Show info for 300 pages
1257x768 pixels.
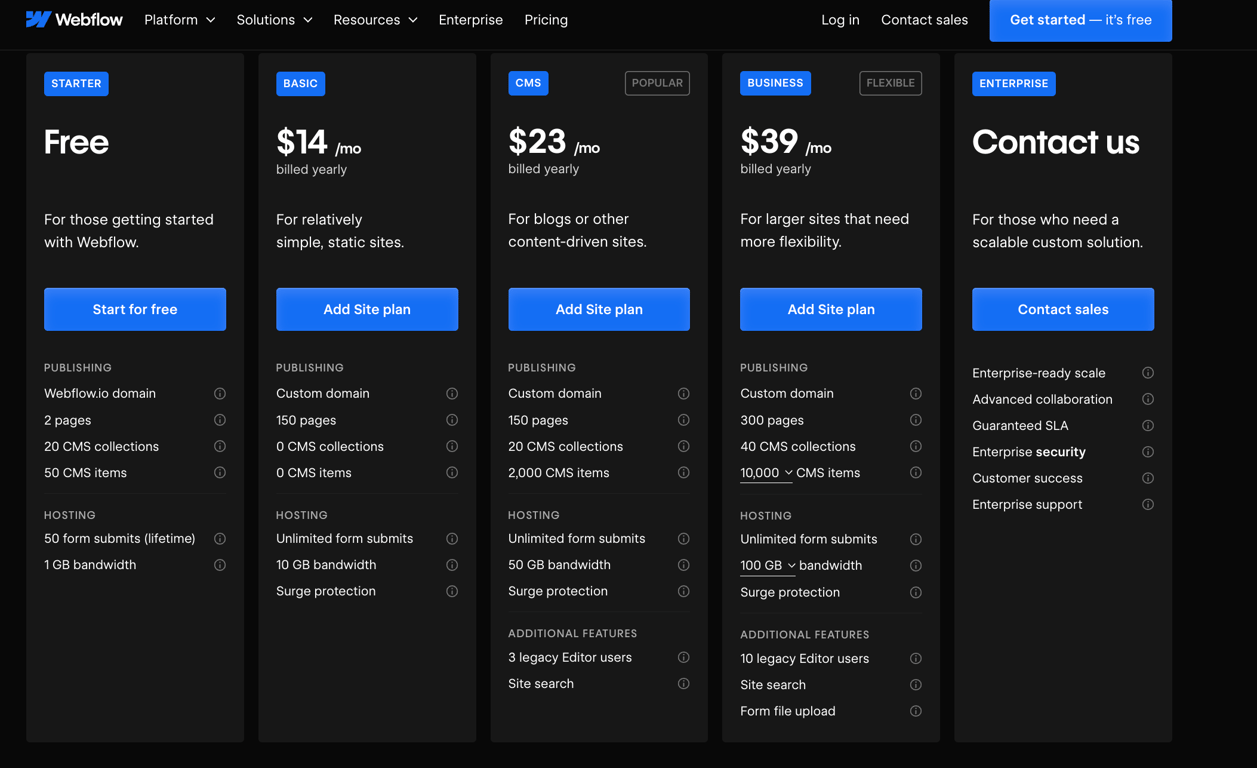pos(916,420)
